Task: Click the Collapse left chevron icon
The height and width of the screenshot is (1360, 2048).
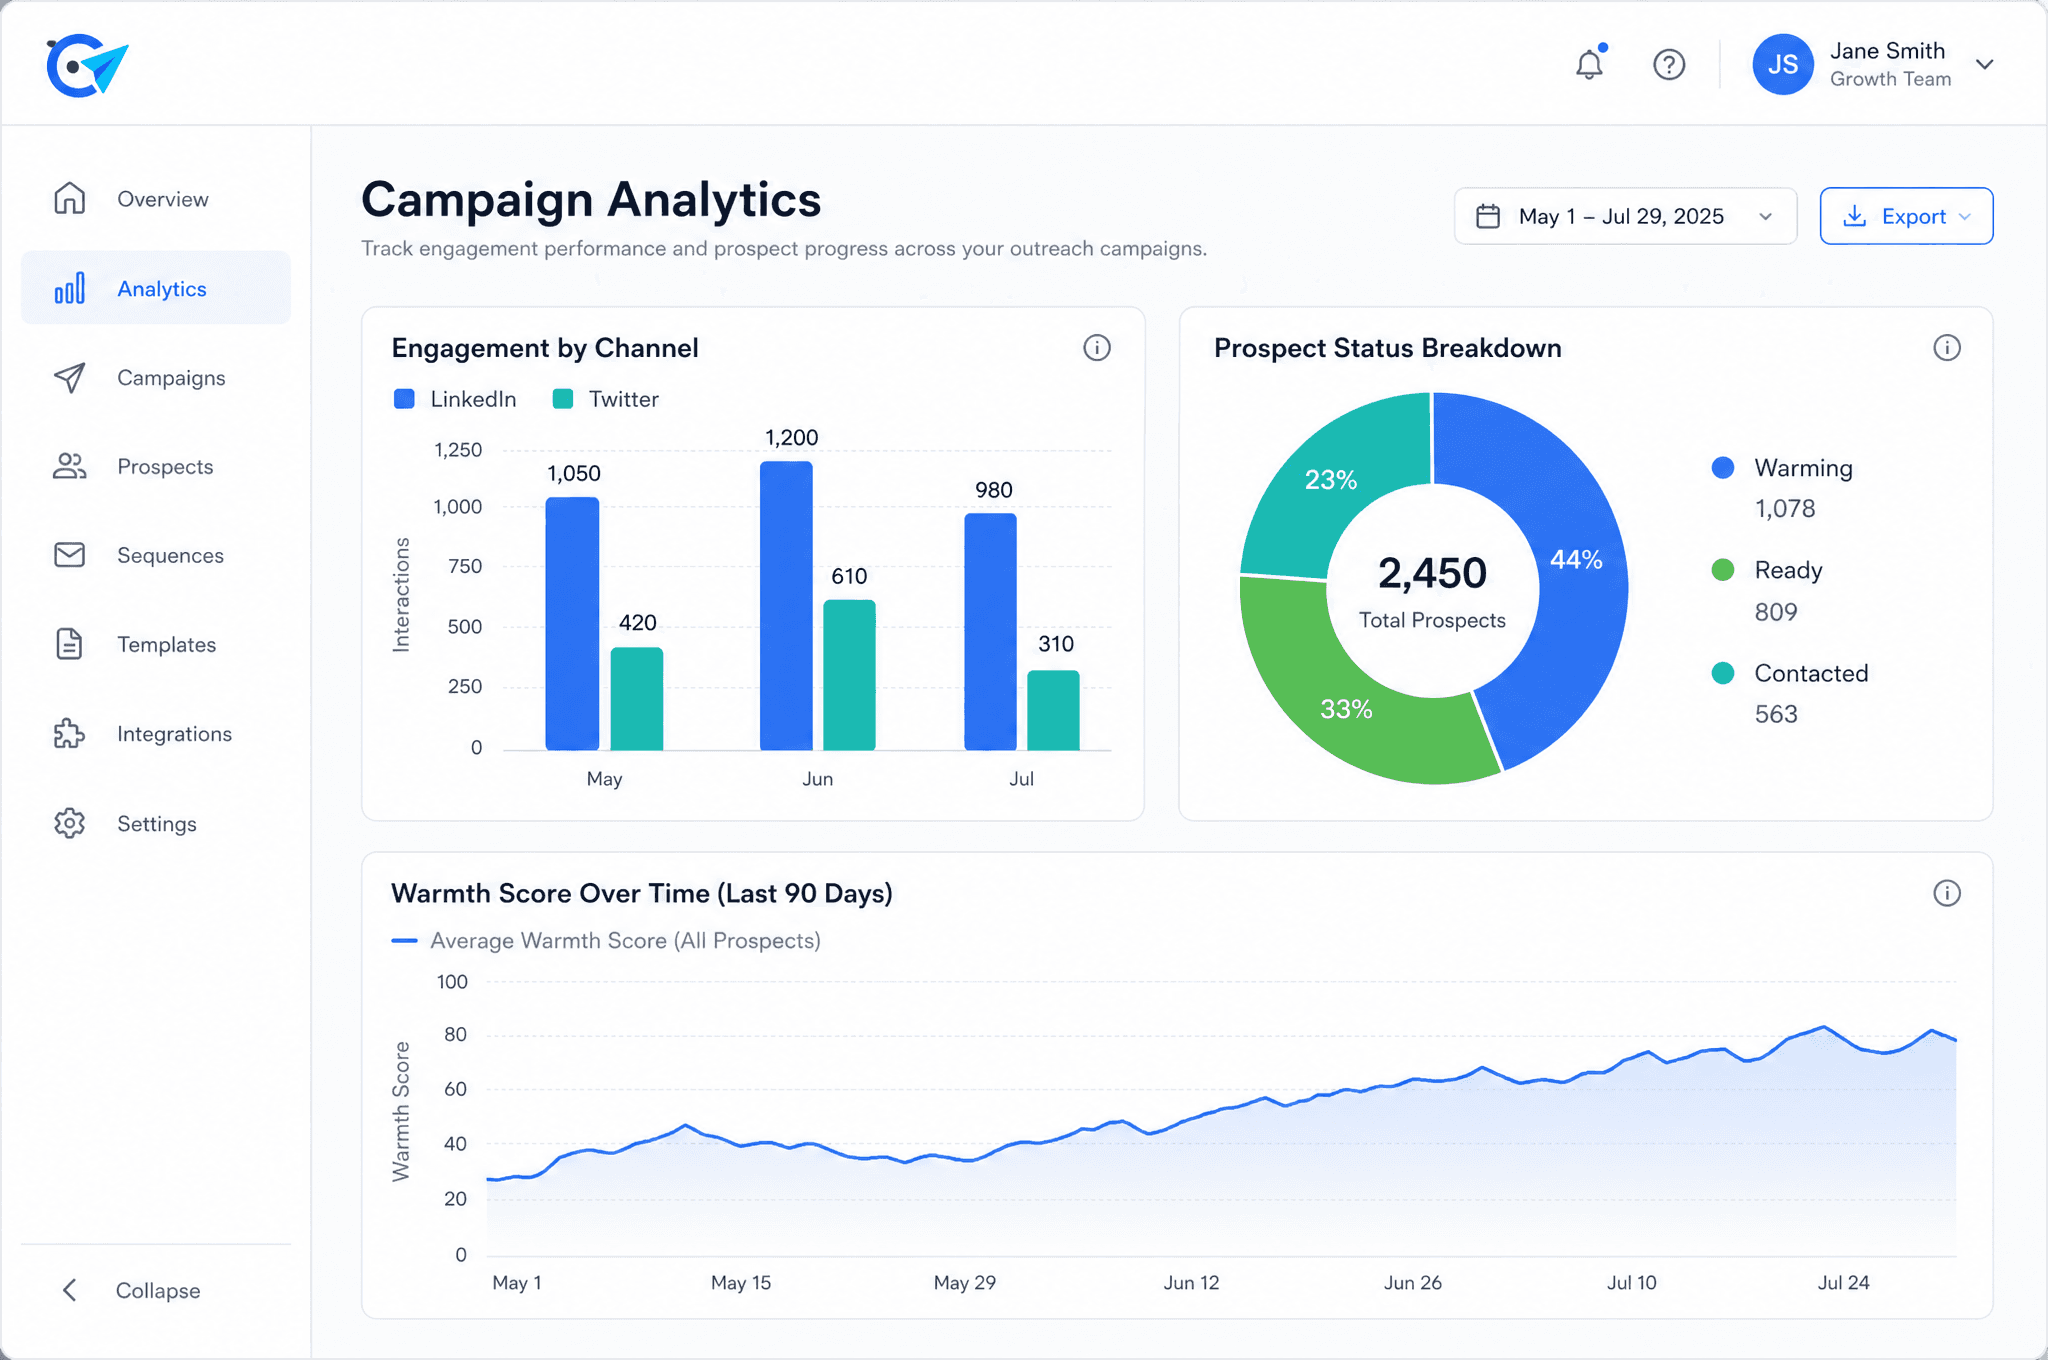Action: click(x=69, y=1290)
